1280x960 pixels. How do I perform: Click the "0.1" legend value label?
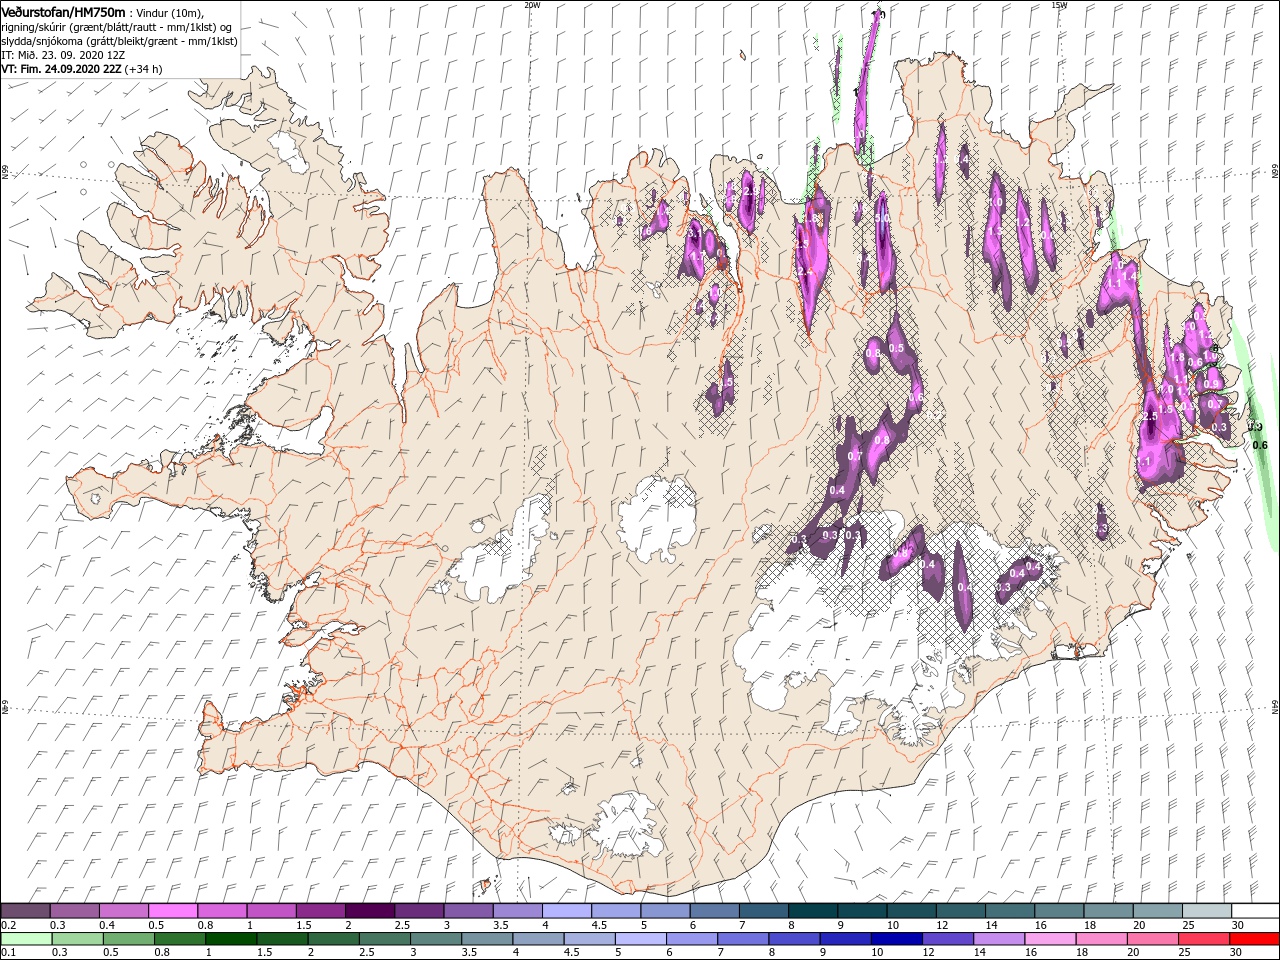pos(9,953)
